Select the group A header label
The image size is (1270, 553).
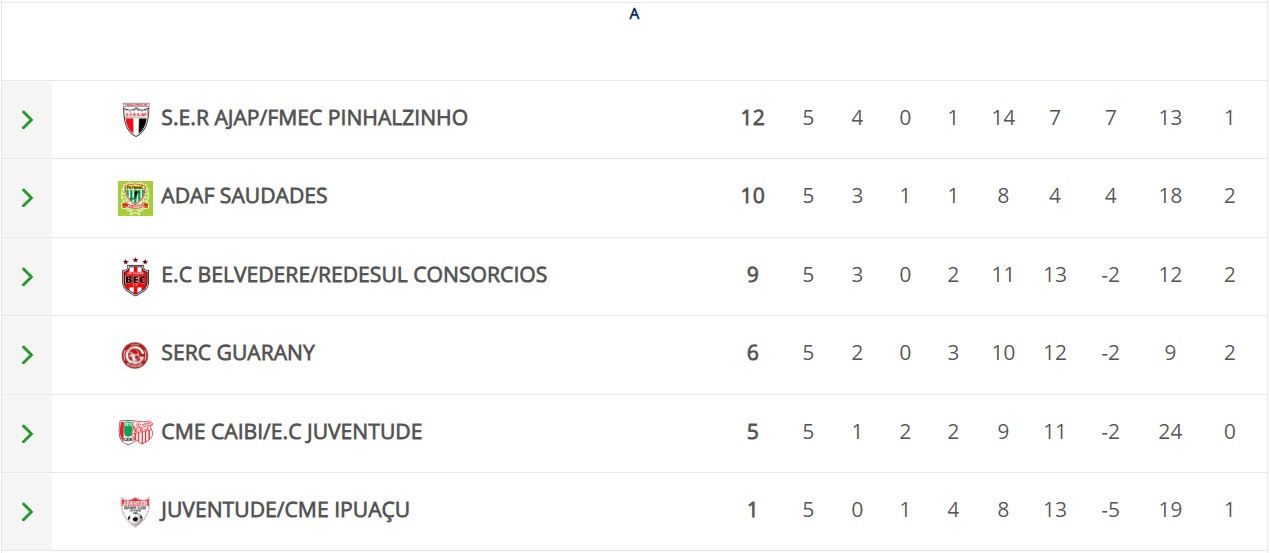(634, 15)
